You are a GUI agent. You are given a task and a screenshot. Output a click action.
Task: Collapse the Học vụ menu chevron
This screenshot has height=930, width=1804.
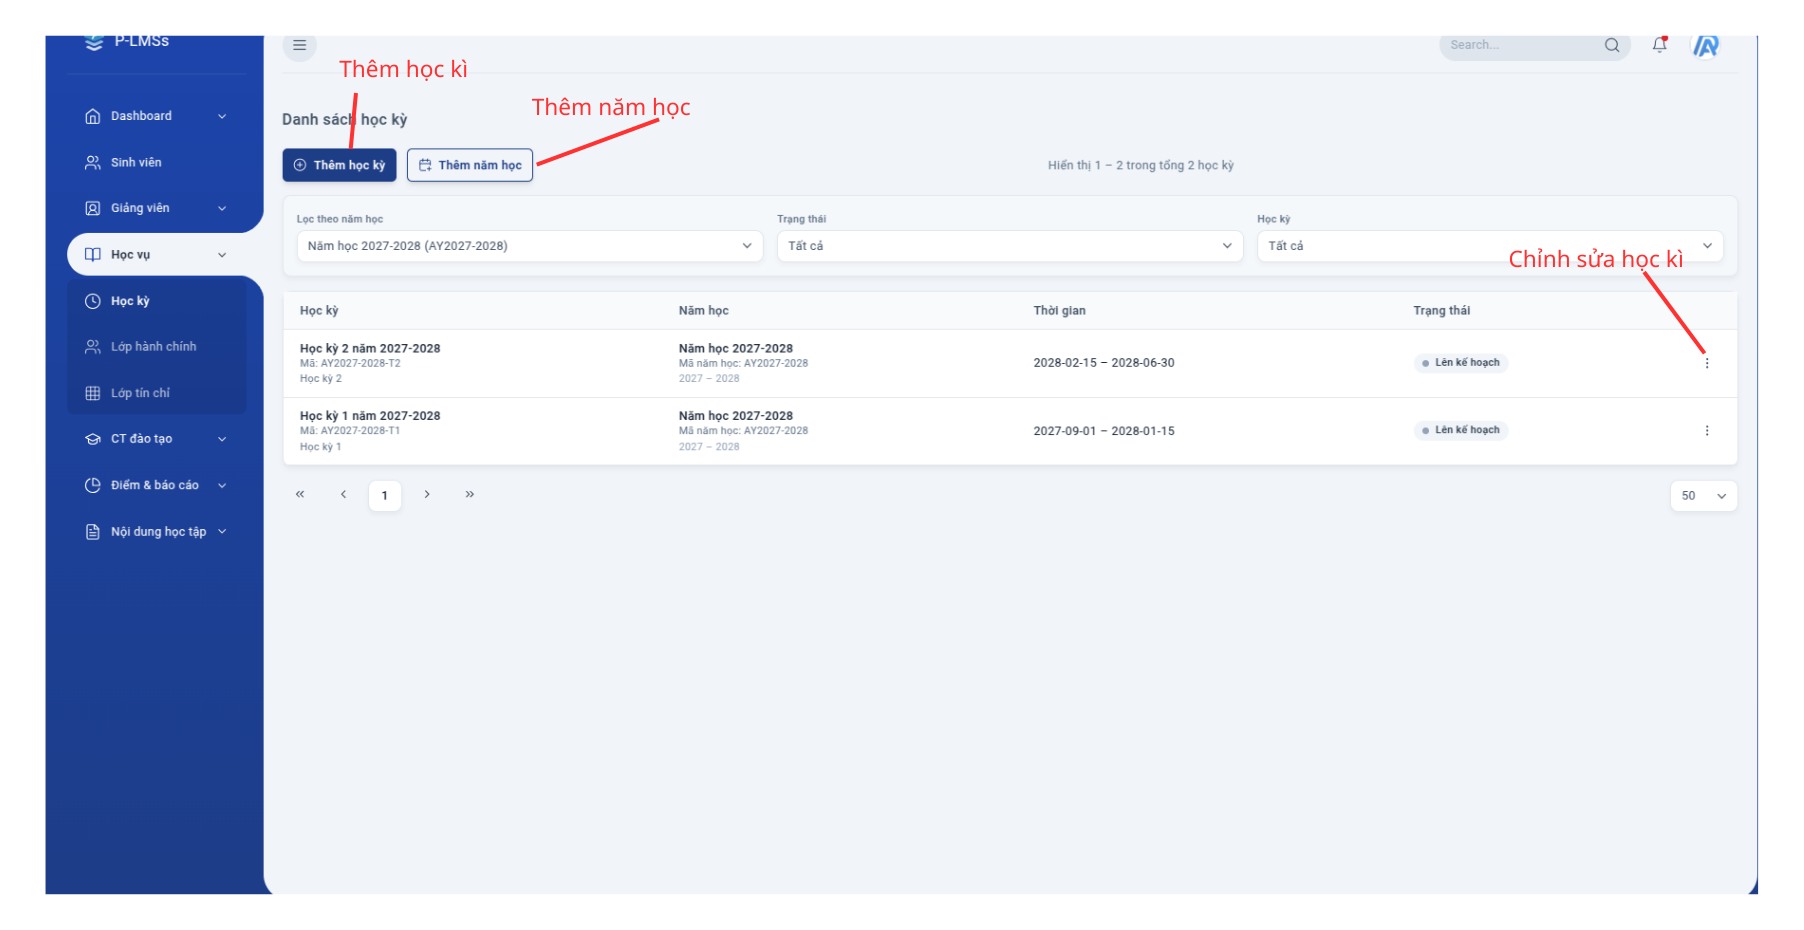(x=222, y=255)
